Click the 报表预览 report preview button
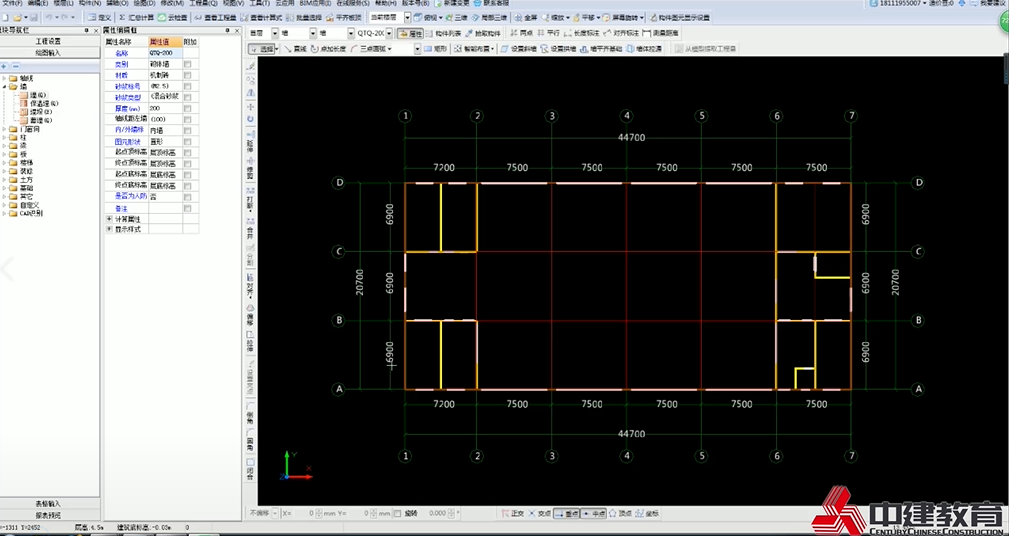Screen dimensions: 1009x536 pos(48,515)
